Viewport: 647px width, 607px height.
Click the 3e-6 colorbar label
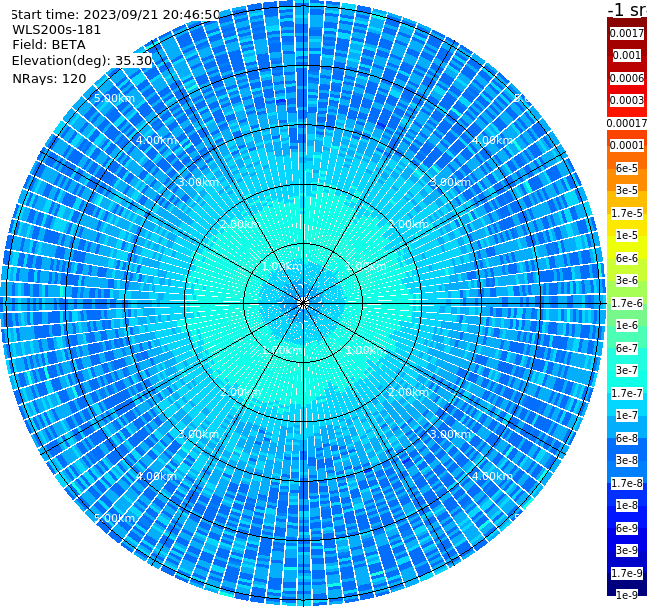pos(627,280)
